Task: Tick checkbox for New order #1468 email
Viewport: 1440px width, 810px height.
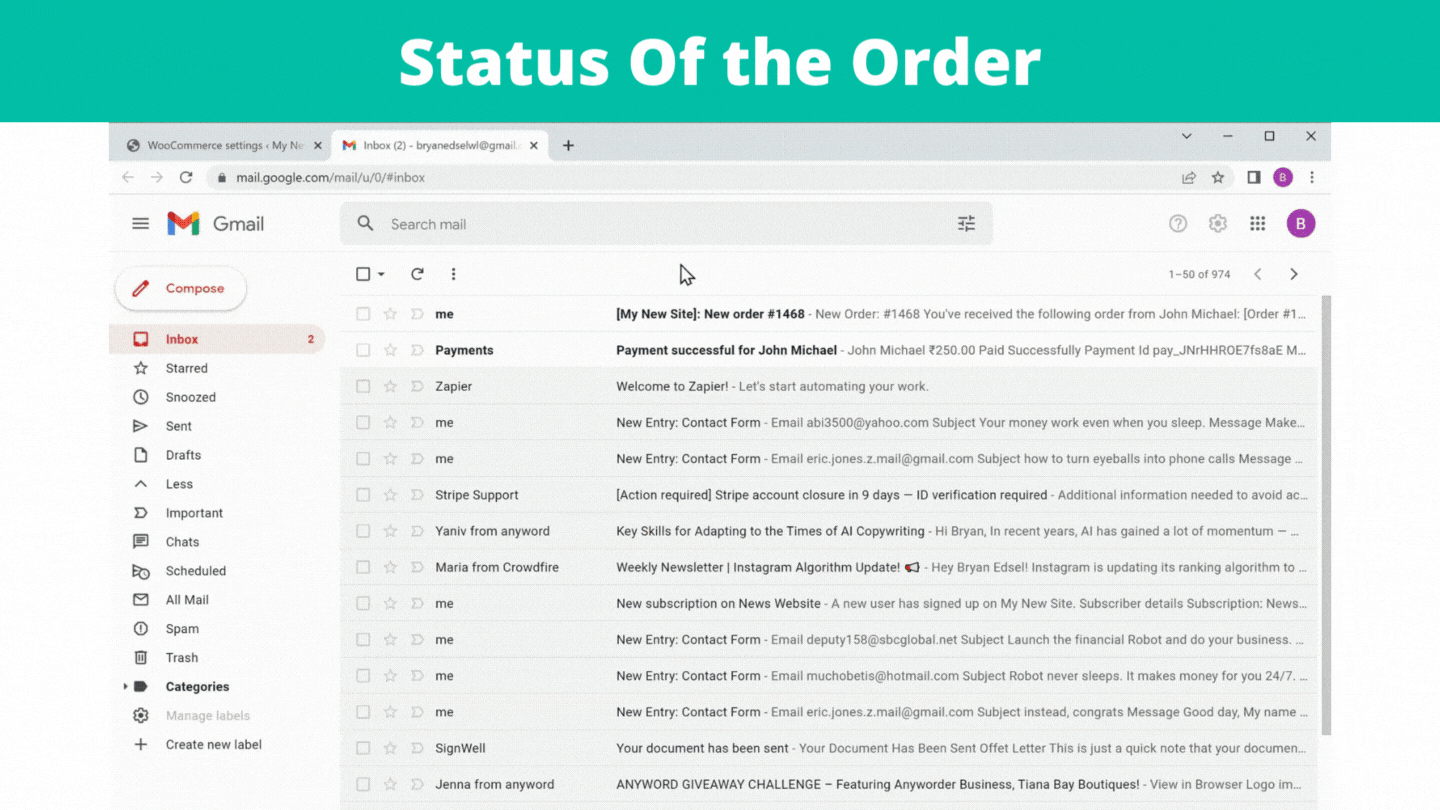Action: 363,314
